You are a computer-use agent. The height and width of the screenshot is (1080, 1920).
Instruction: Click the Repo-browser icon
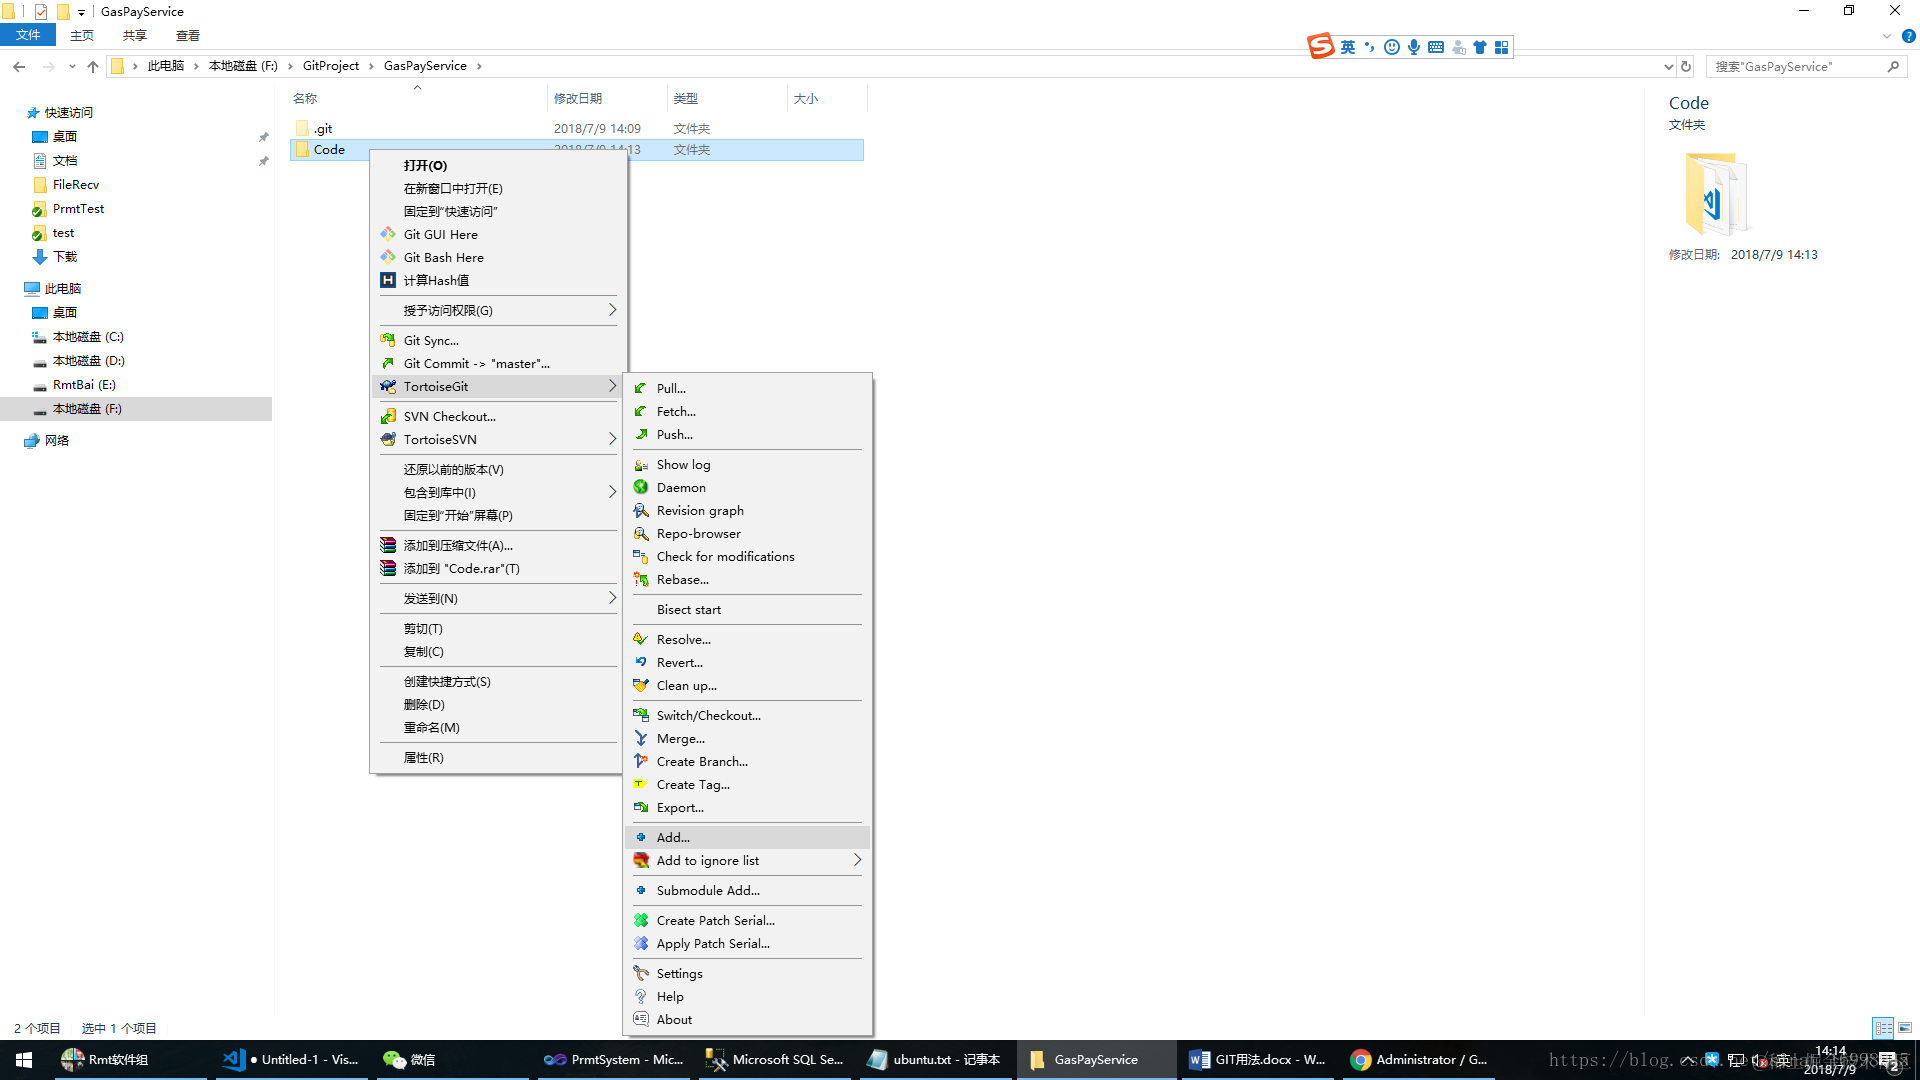[x=641, y=534]
